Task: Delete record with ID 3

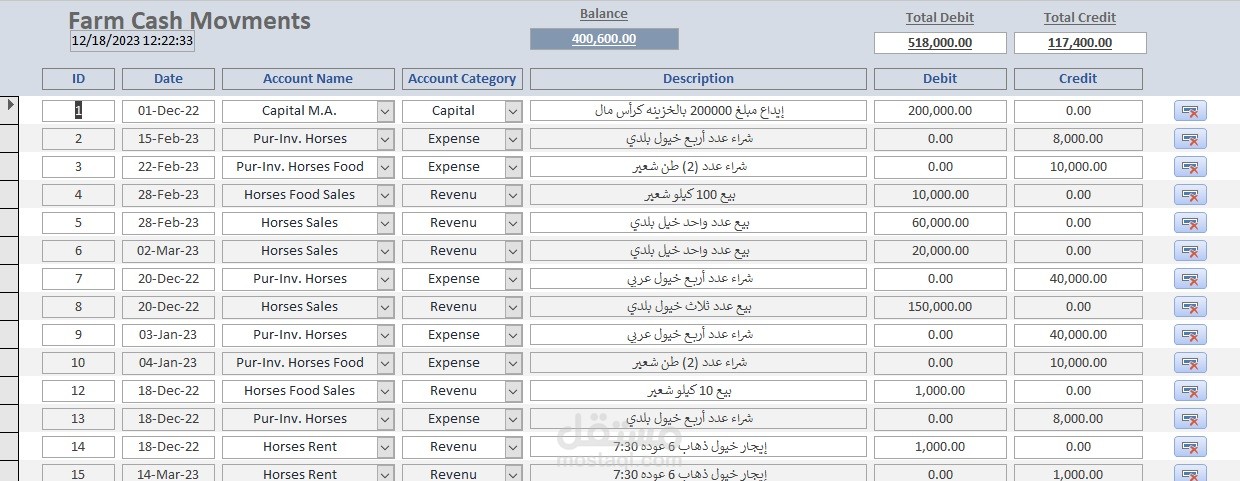Action: click(x=1190, y=167)
